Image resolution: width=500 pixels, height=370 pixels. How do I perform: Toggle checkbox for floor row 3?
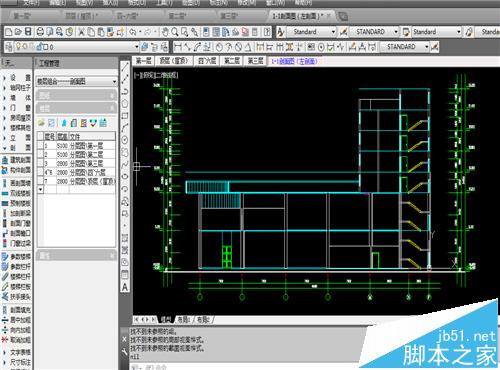pos(40,164)
